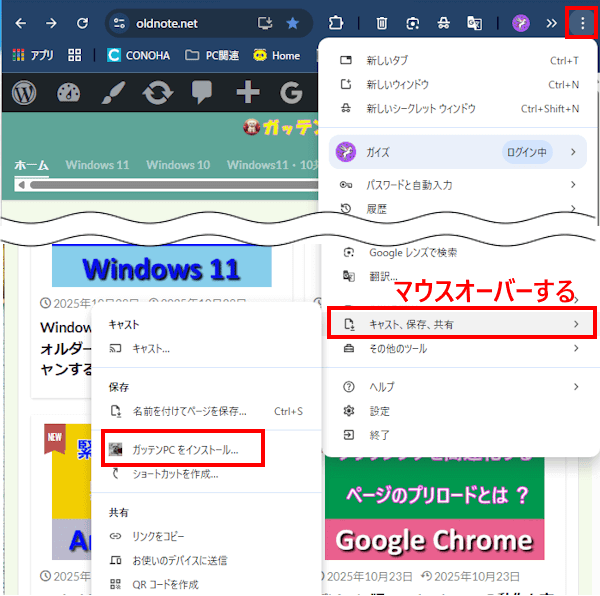Select ガッテンPC をインストール...
Image resolution: width=600 pixels, height=596 pixels.
(x=183, y=449)
